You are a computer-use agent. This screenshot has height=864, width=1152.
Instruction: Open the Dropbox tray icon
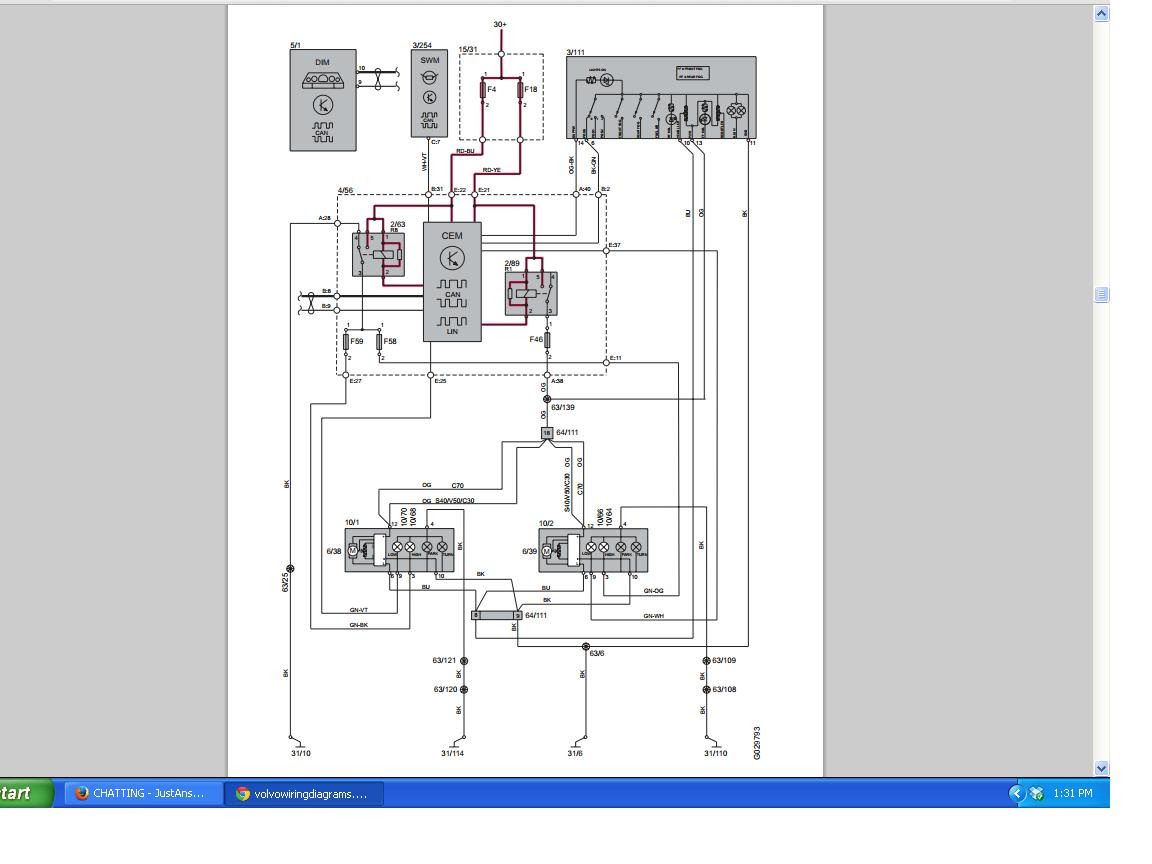[x=1037, y=793]
